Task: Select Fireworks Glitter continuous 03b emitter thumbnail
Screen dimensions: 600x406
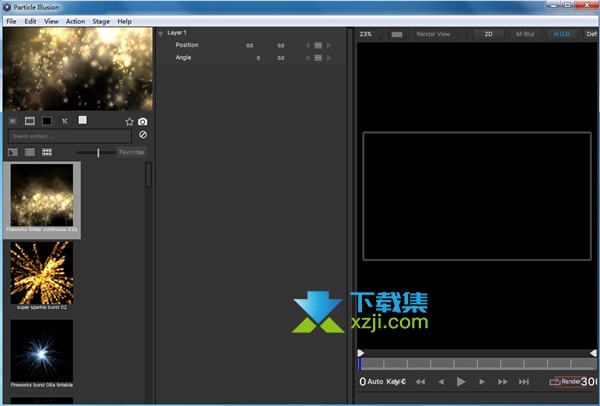Action: [42, 195]
